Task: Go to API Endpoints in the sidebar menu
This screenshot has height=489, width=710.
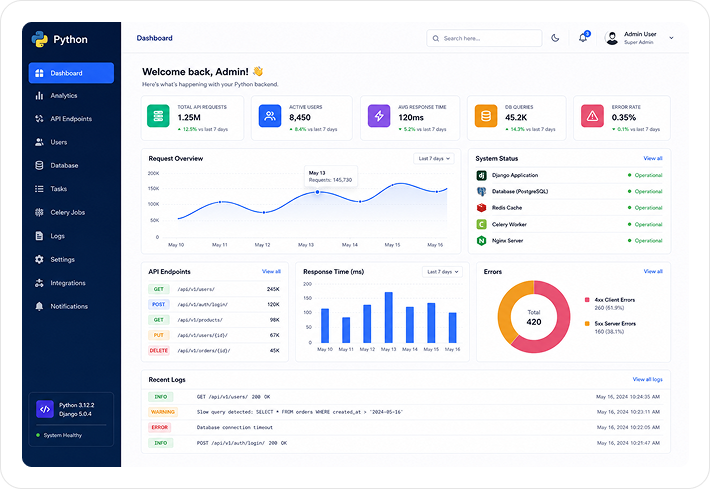Action: point(71,119)
